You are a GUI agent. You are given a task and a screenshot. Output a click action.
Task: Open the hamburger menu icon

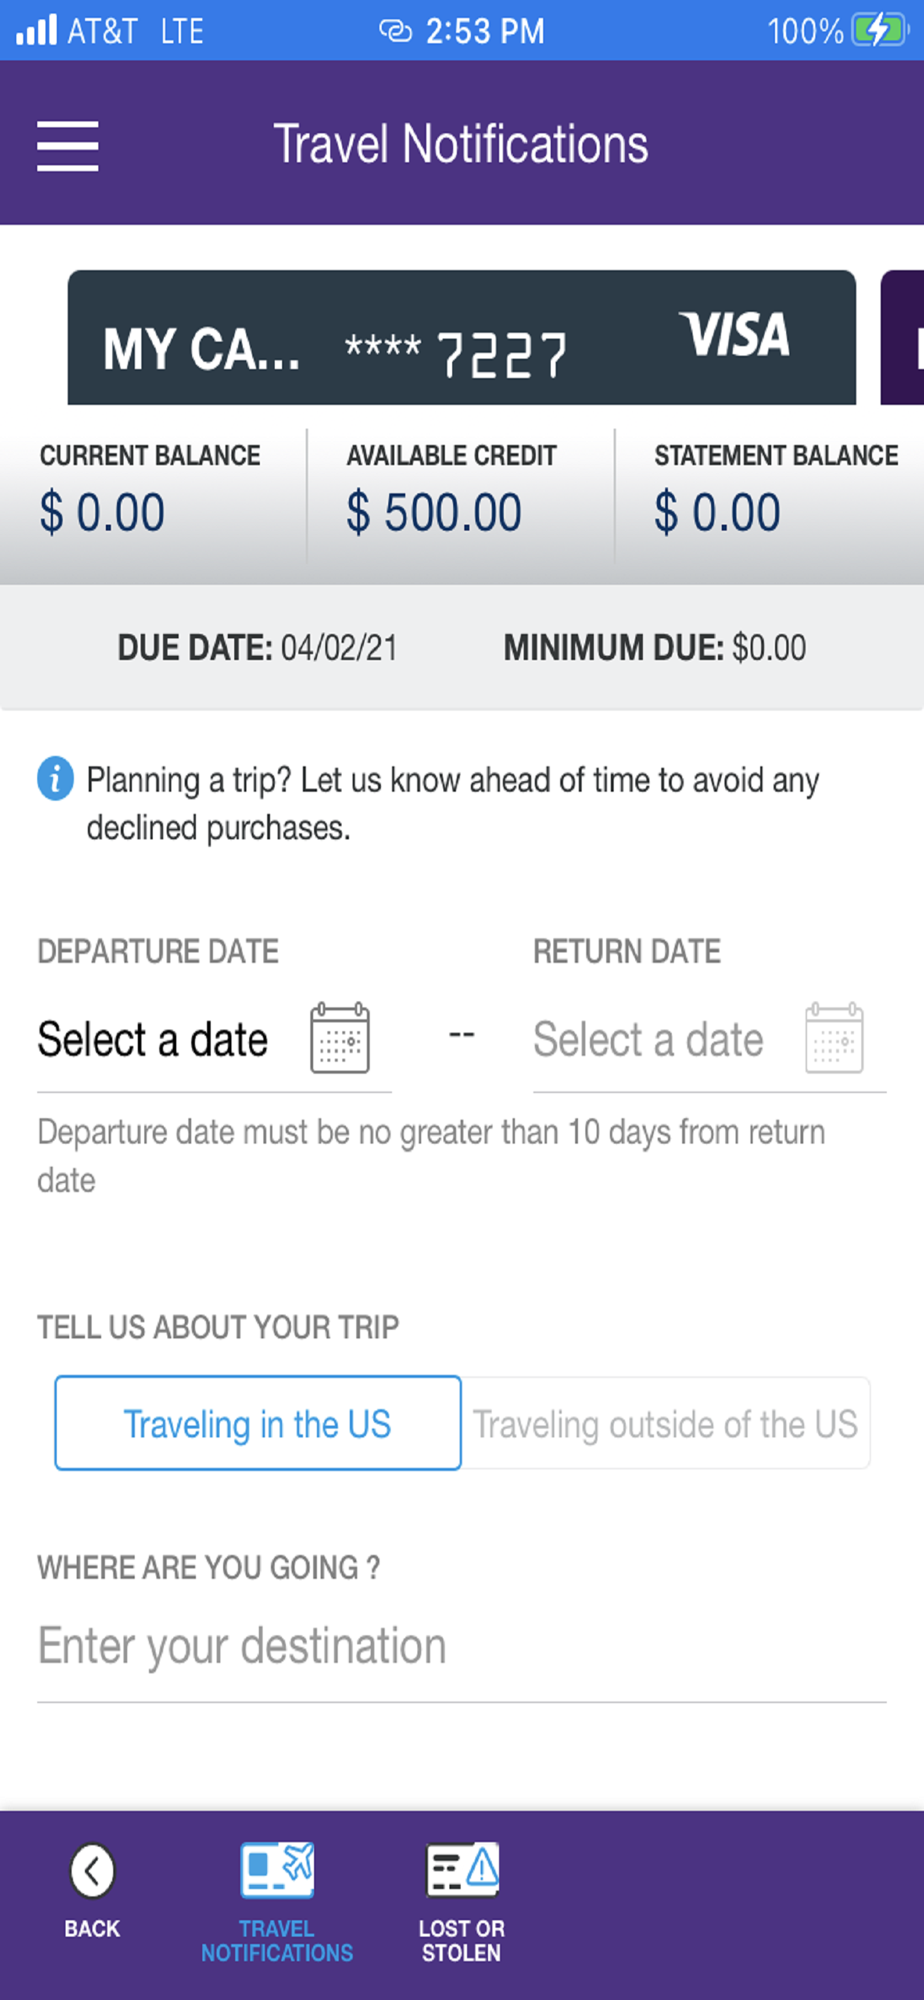coord(68,146)
